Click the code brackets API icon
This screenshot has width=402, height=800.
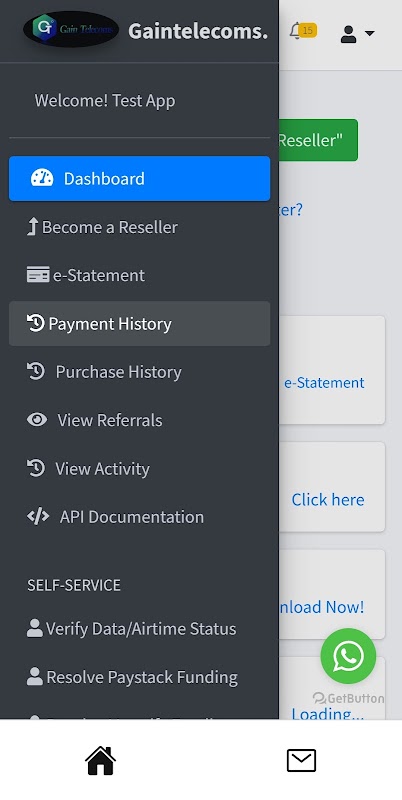[x=38, y=516]
